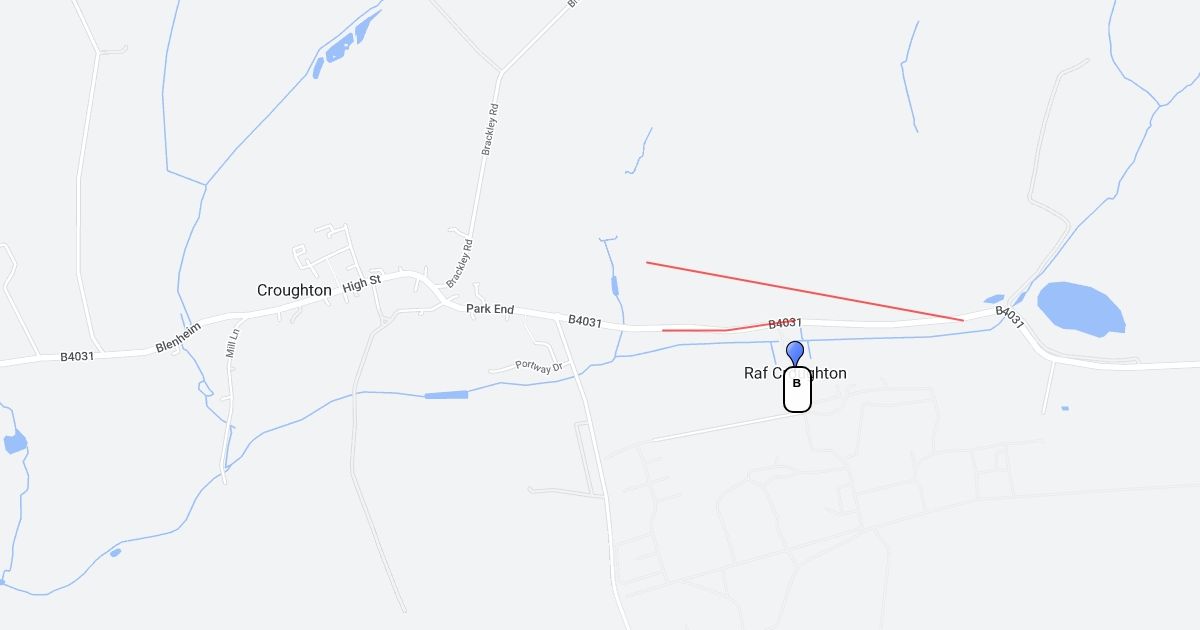Select the B4031 label nearest Blenheim
The image size is (1200, 630).
point(77,356)
